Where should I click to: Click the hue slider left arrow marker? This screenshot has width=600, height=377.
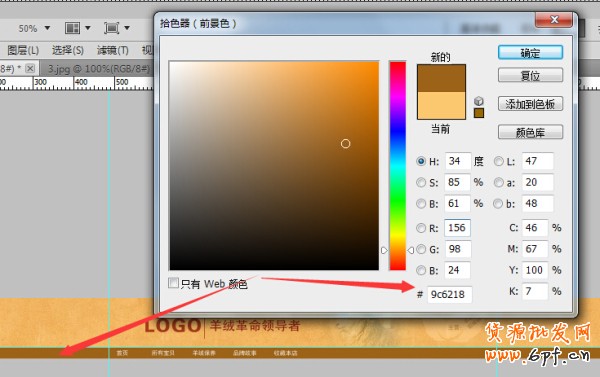[384, 250]
